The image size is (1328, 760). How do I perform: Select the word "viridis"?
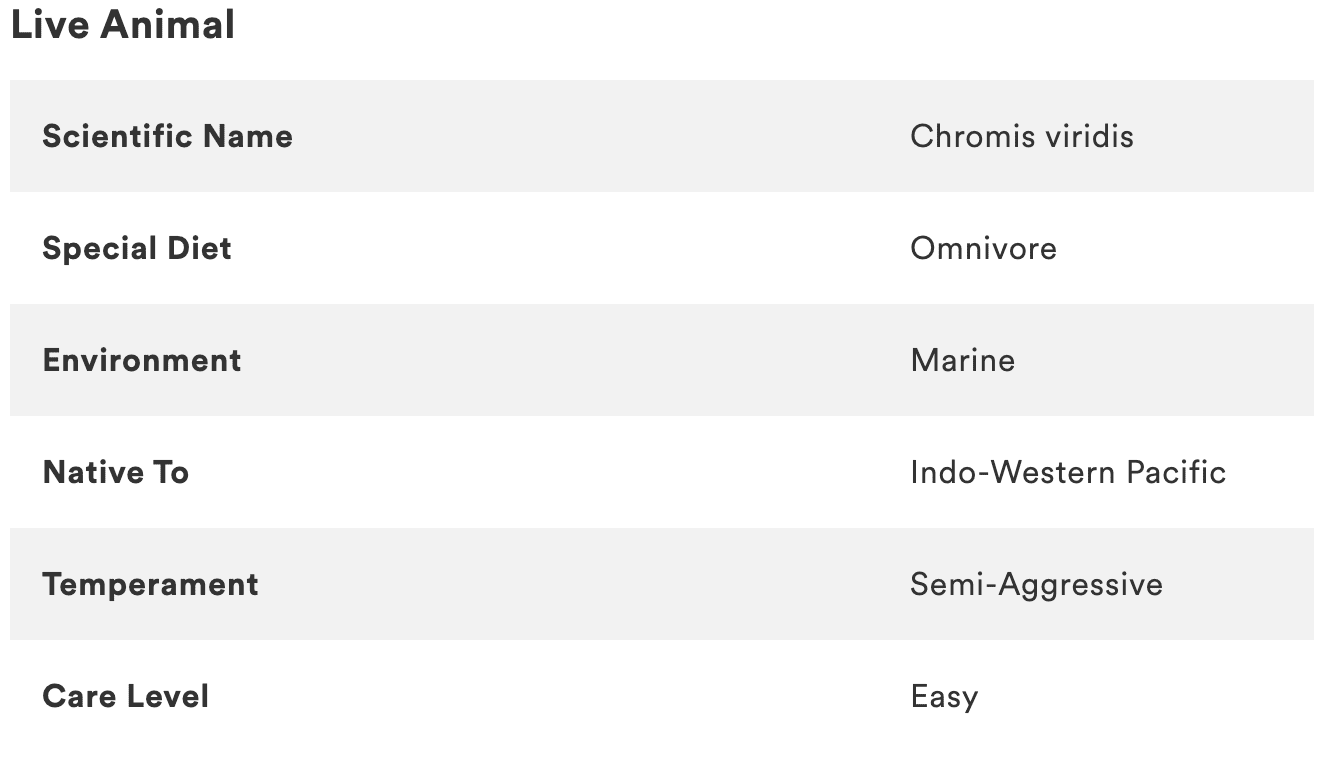tap(1089, 136)
